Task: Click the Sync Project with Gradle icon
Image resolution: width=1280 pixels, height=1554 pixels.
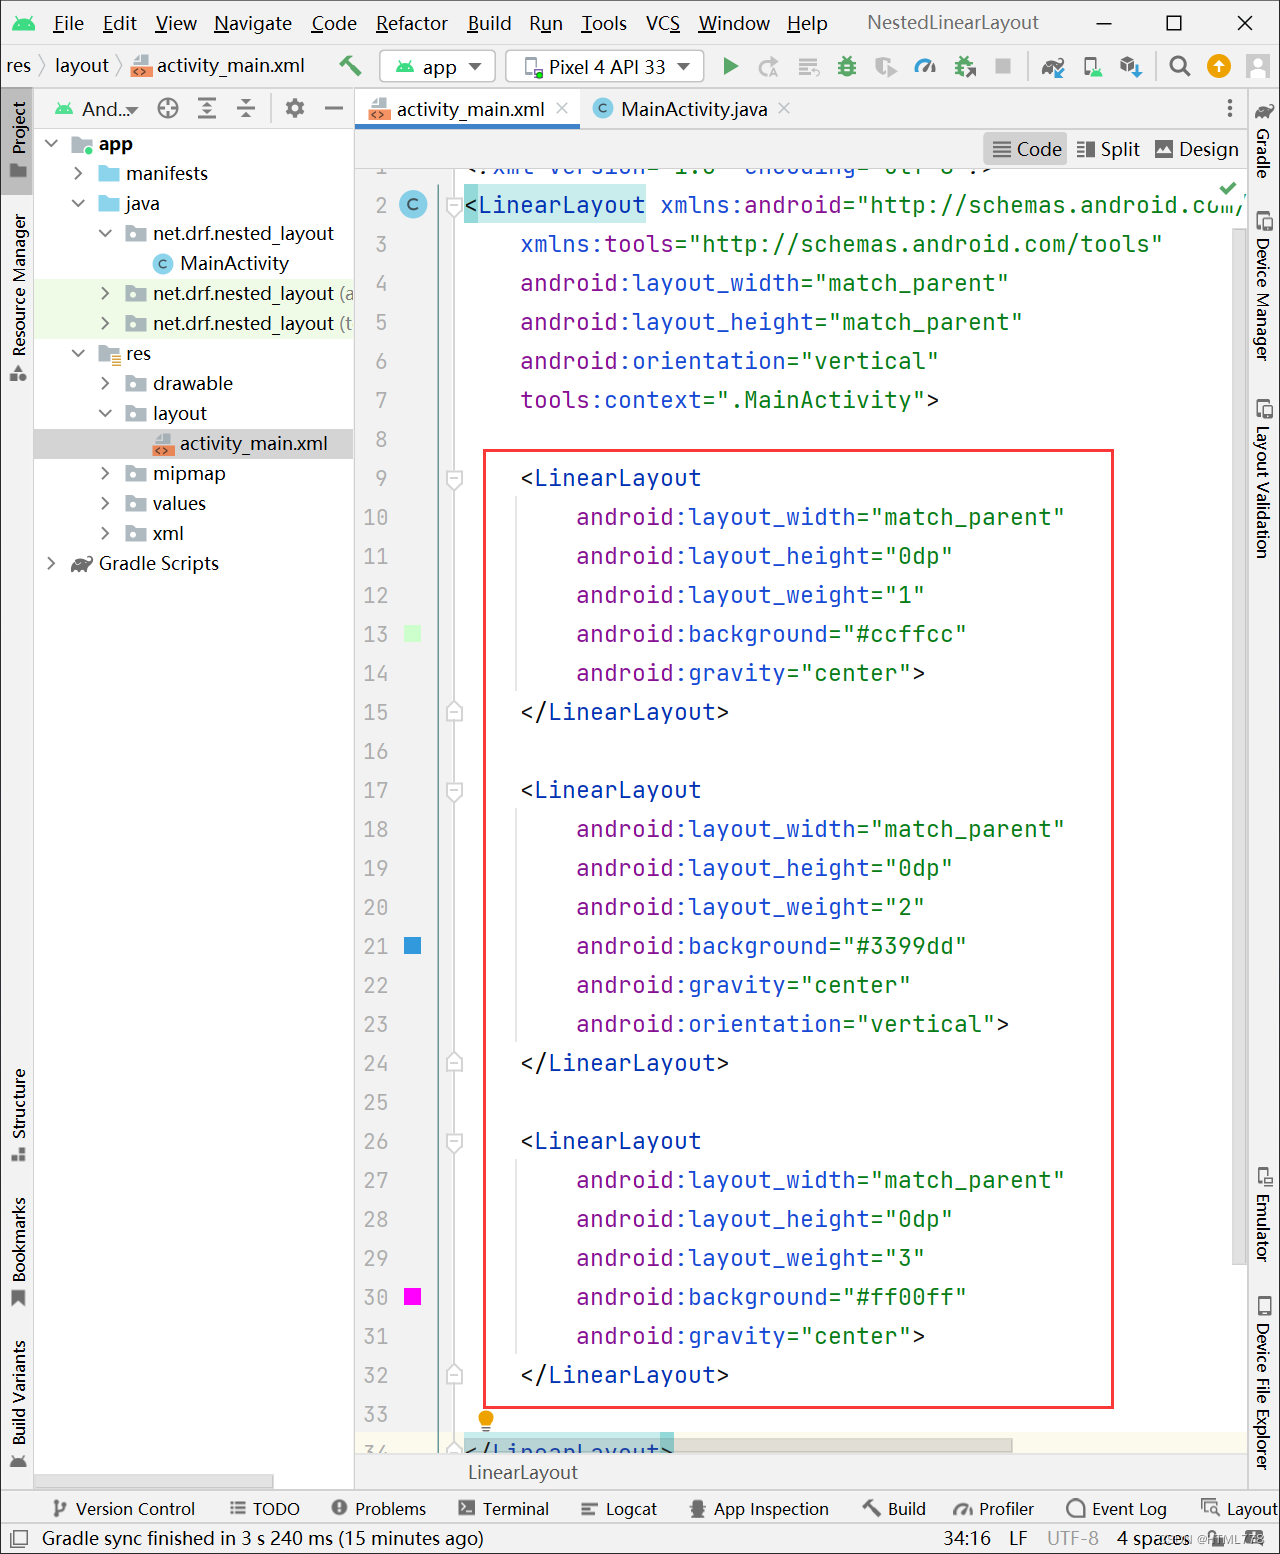Action: point(1053,66)
